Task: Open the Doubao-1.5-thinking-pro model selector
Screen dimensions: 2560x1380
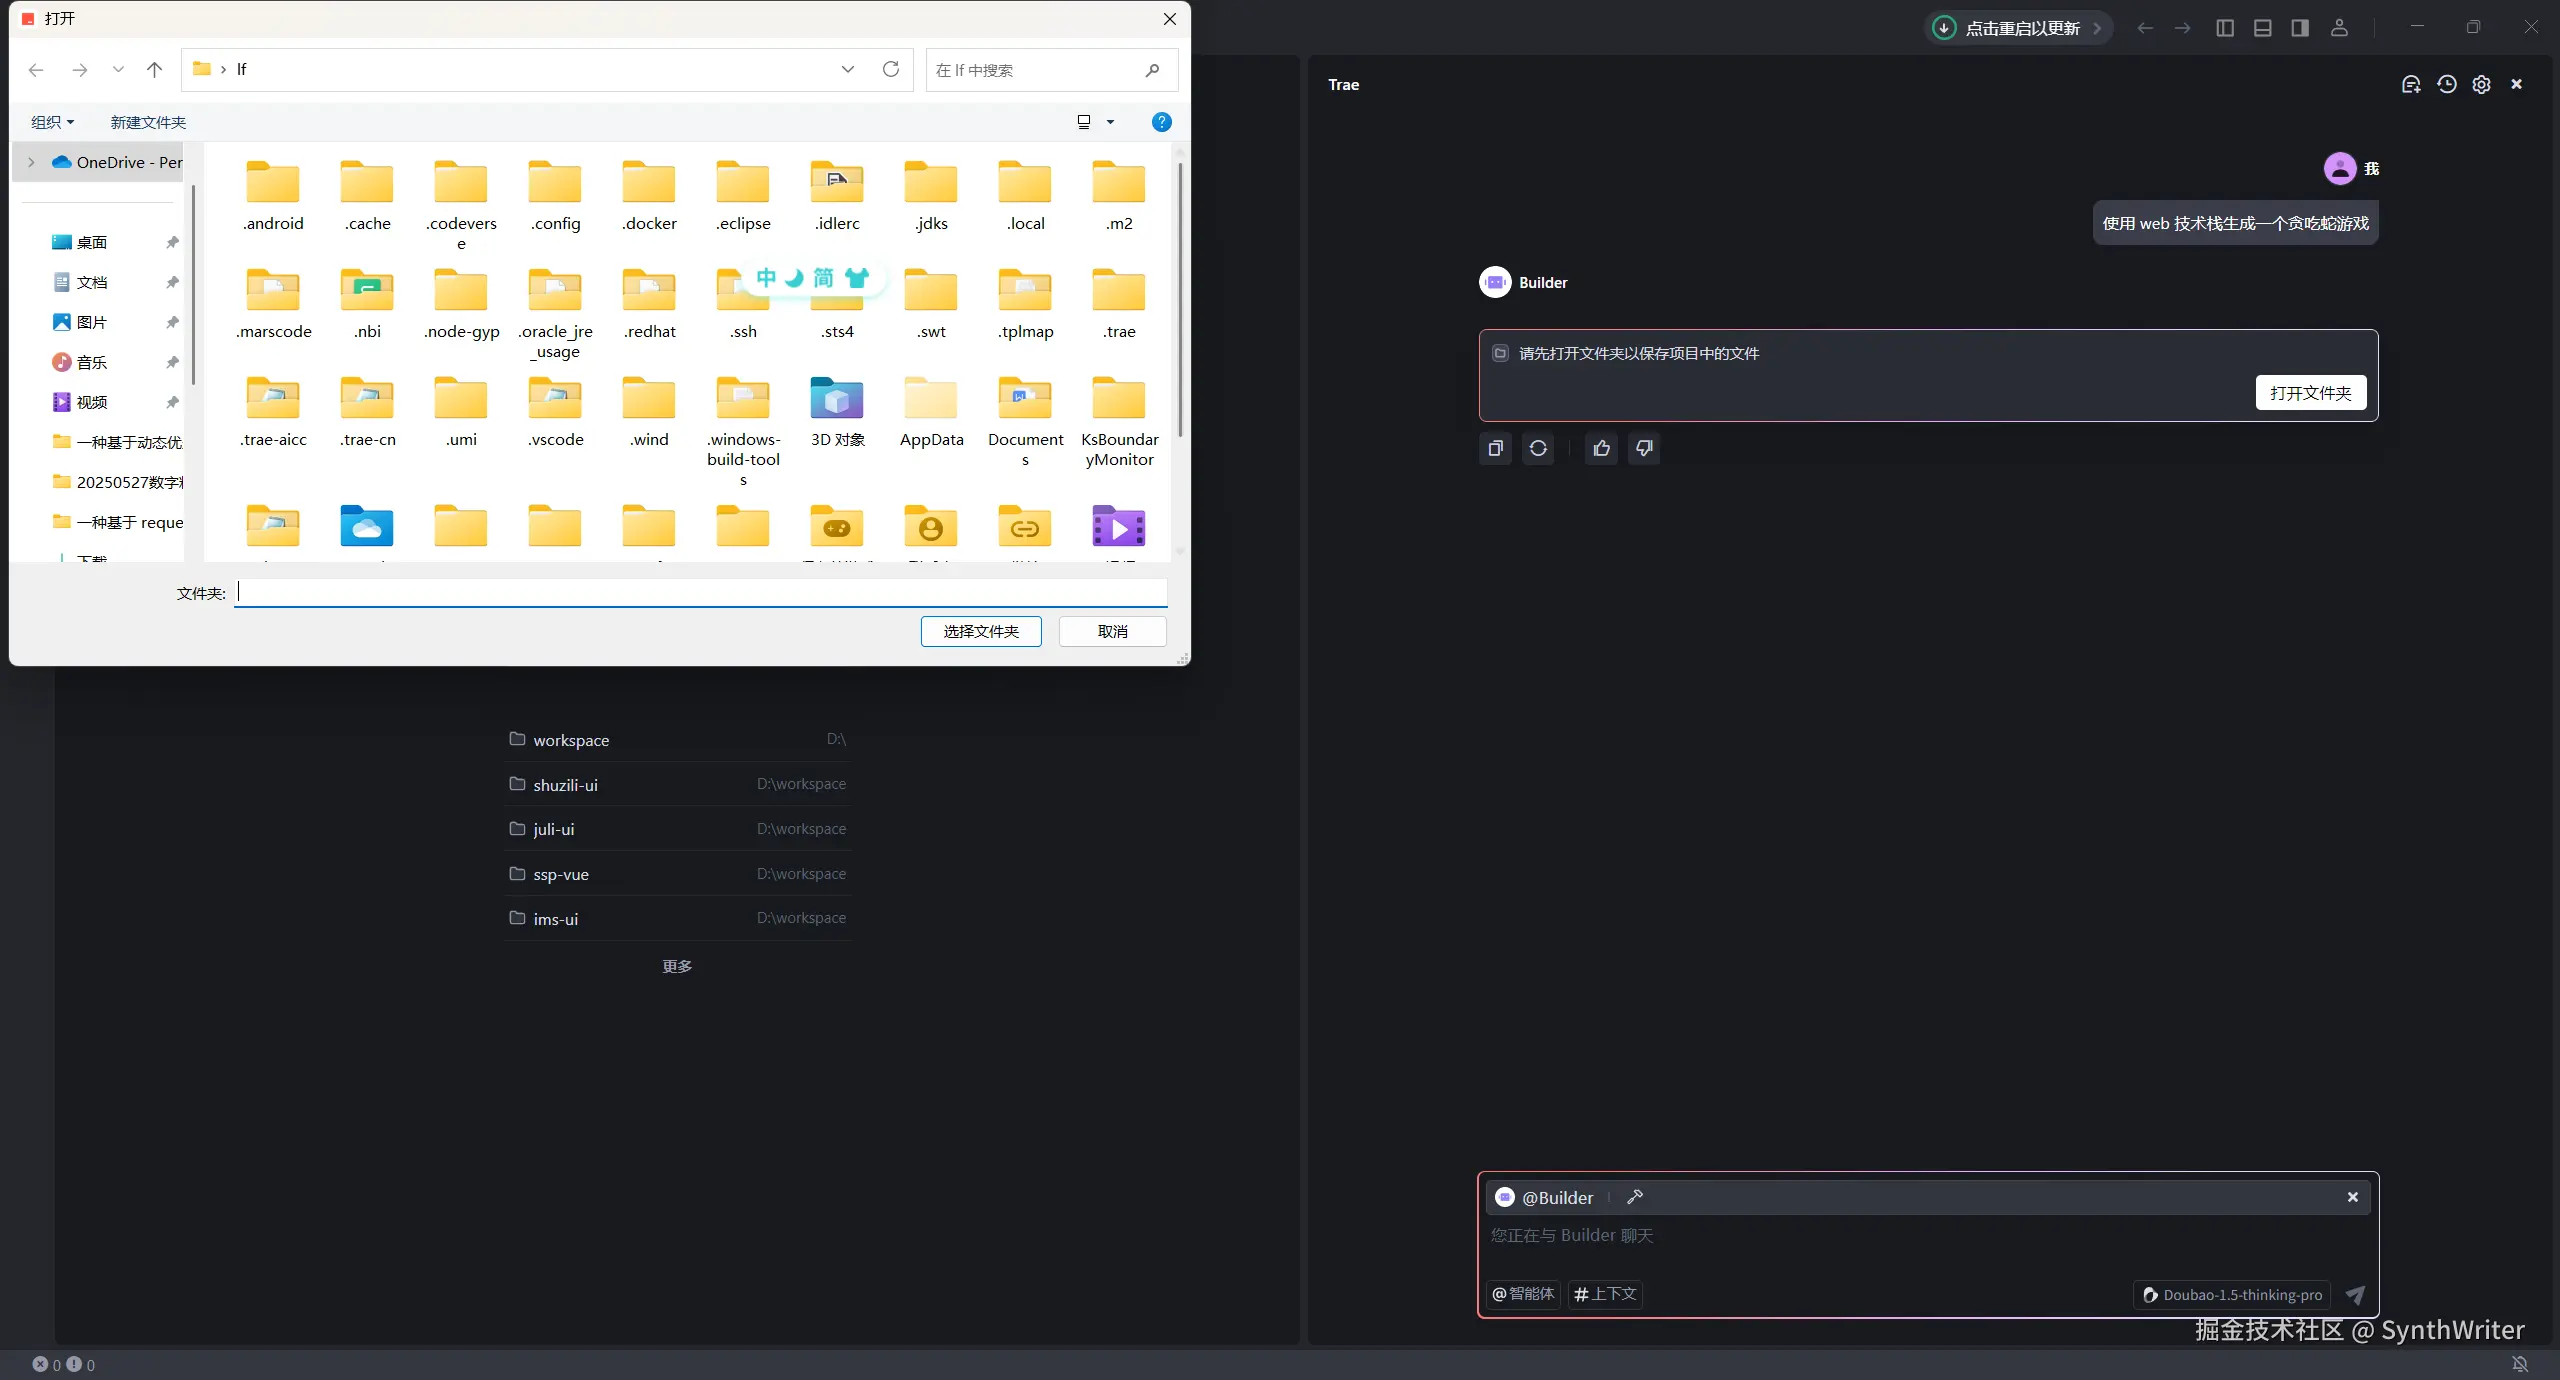Action: 2231,1295
